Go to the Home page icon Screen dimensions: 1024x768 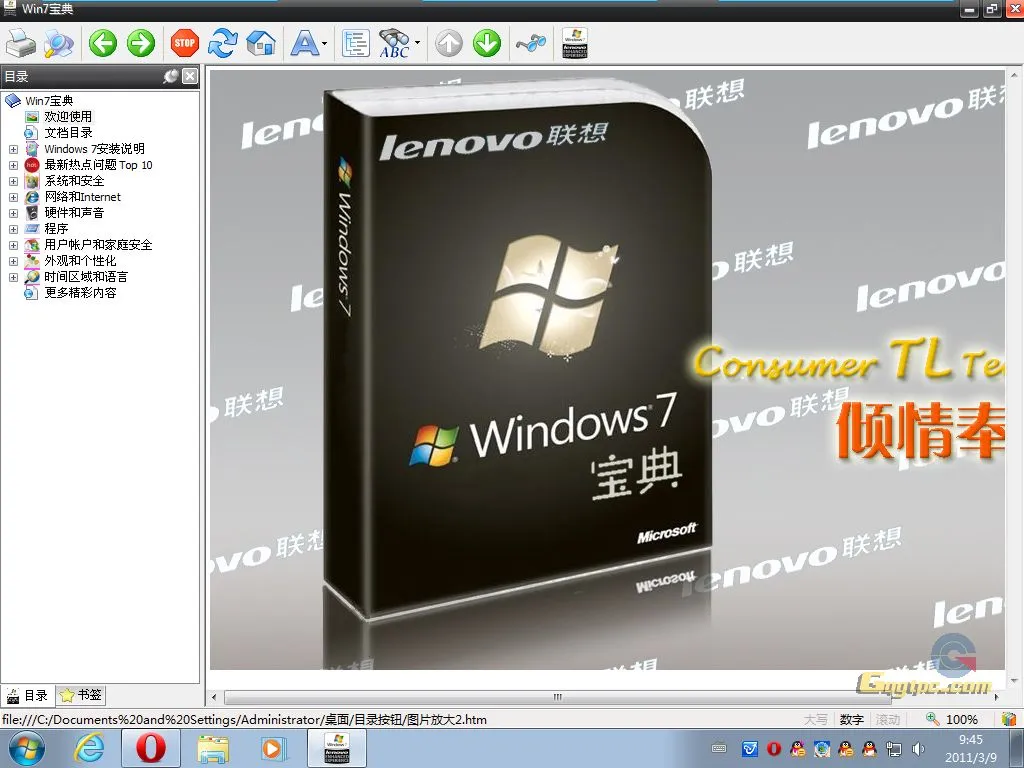click(260, 43)
